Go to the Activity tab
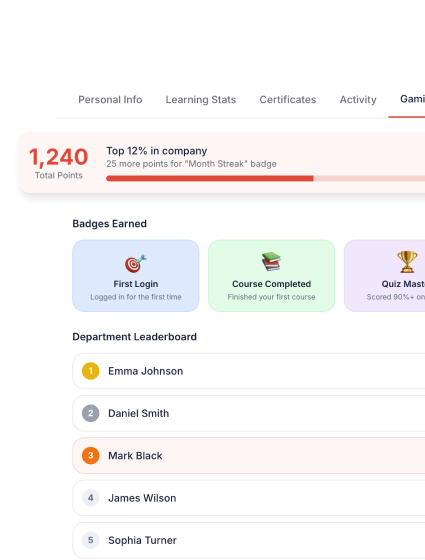Image resolution: width=425 pixels, height=560 pixels. coord(358,100)
